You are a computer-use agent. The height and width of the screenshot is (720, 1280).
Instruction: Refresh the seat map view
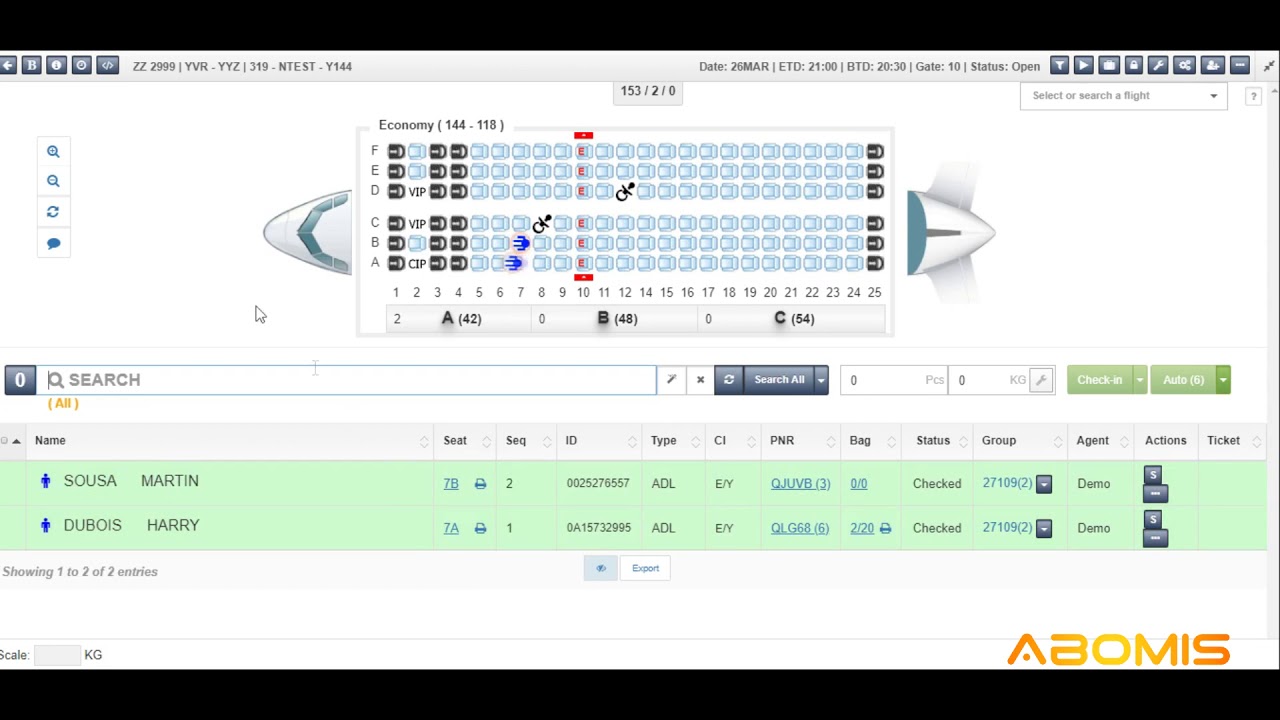(x=53, y=212)
